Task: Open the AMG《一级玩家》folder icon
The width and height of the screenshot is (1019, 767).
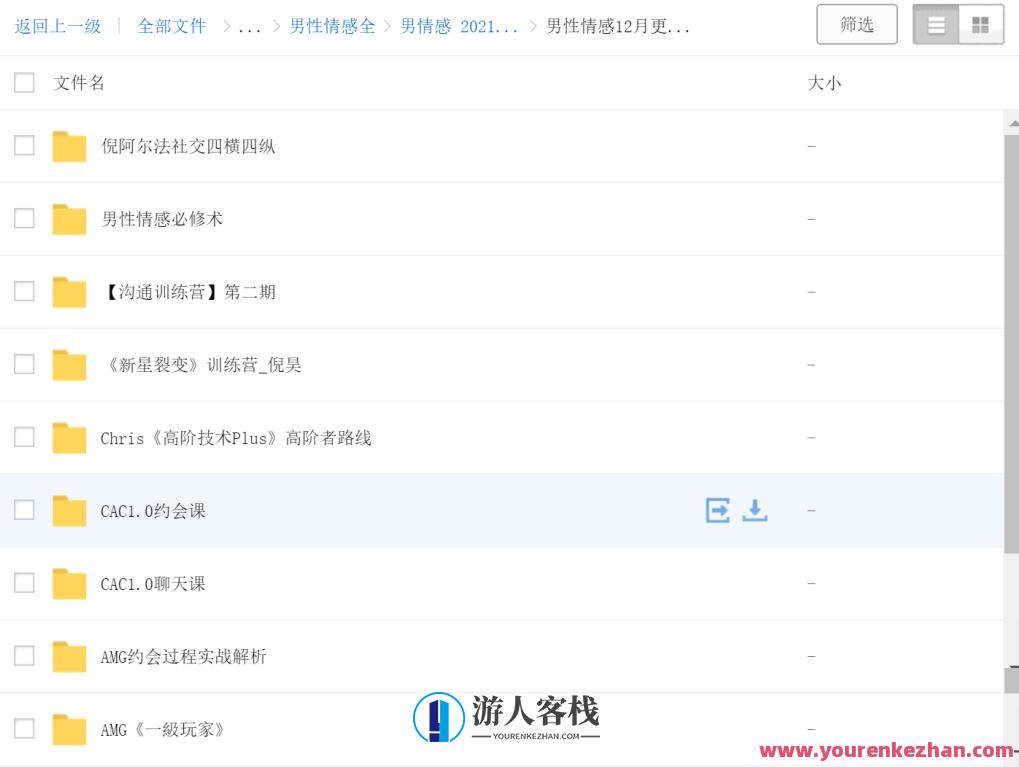Action: (68, 729)
